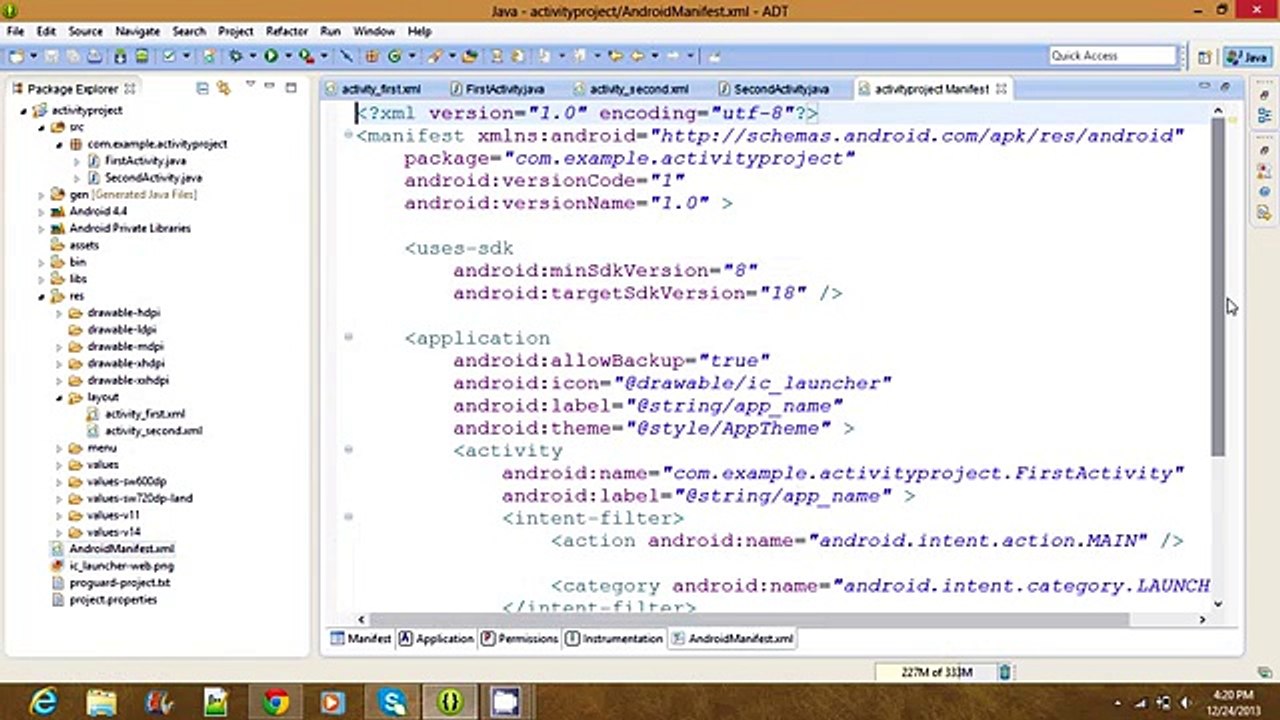This screenshot has width=1280, height=720.
Task: Click the Android SDK Manager toolbar icon
Action: tap(120, 56)
